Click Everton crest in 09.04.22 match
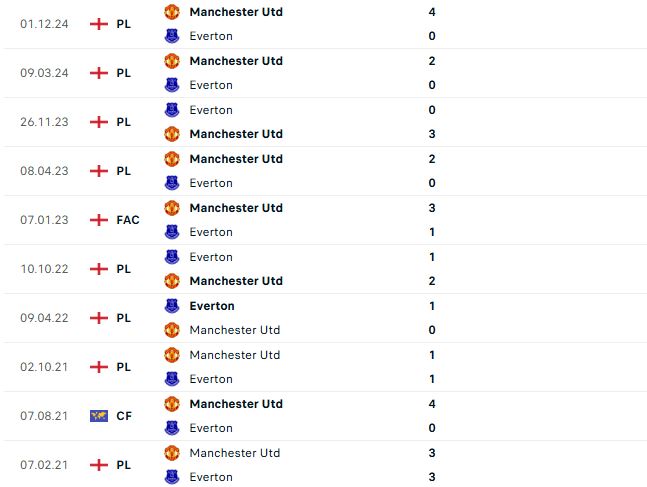Screen dimensions: 647x487 click(172, 306)
